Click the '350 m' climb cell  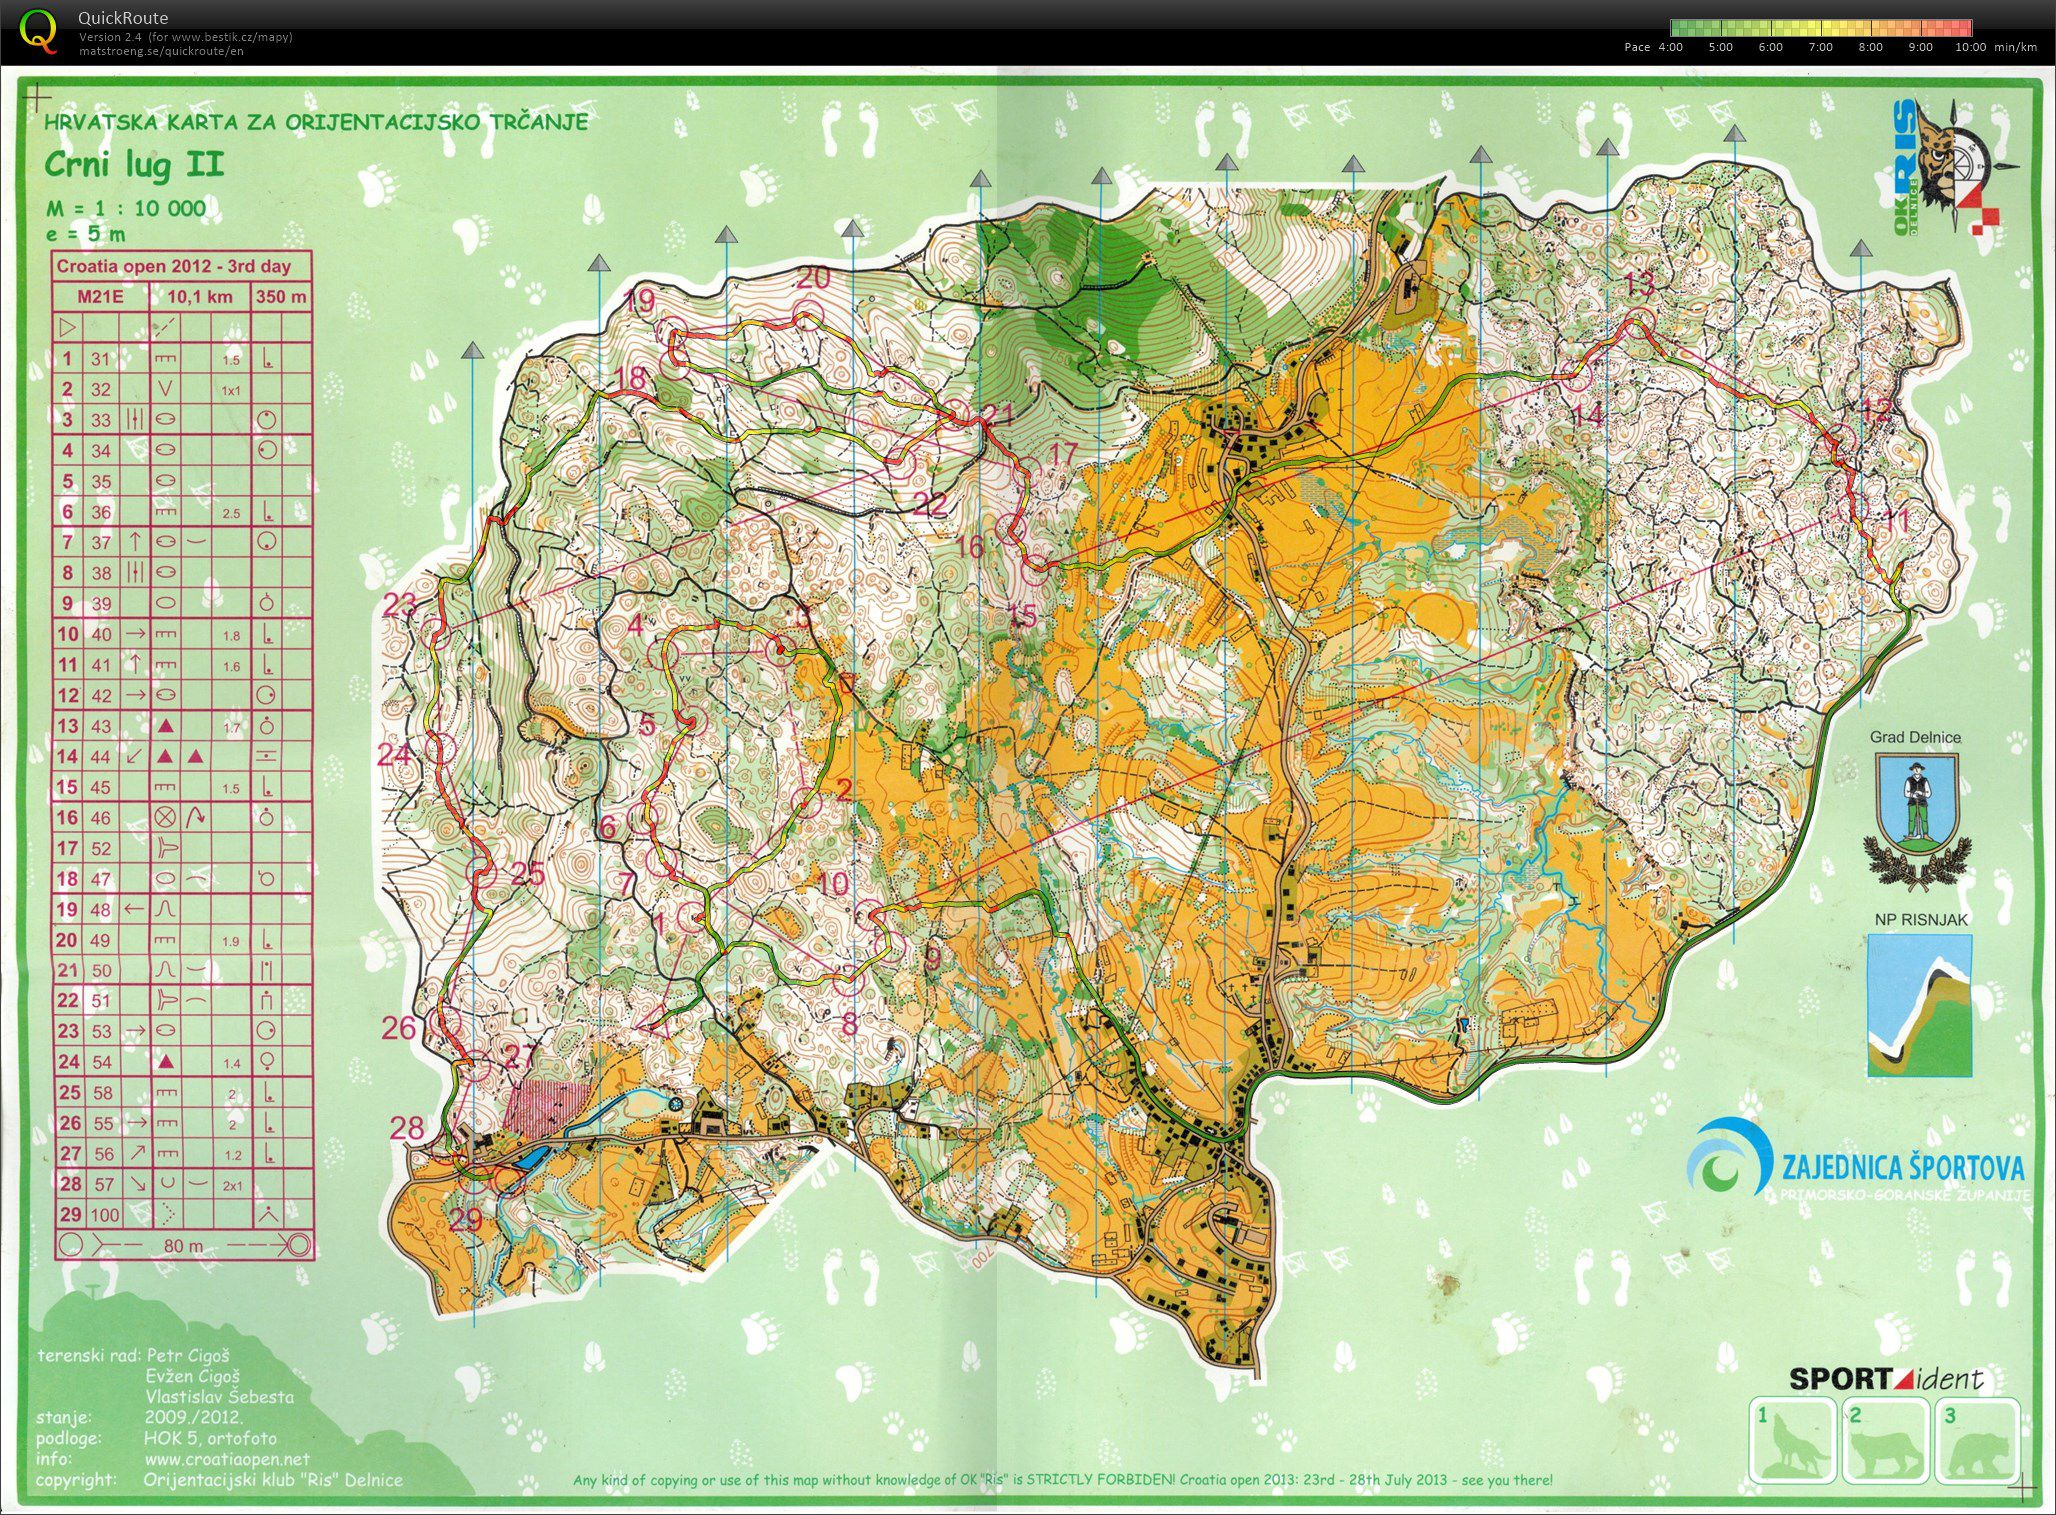pos(281,297)
